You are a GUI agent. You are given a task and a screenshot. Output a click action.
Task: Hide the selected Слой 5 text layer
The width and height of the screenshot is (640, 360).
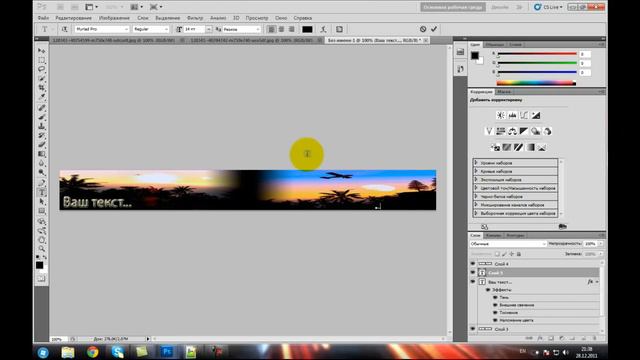(x=473, y=272)
